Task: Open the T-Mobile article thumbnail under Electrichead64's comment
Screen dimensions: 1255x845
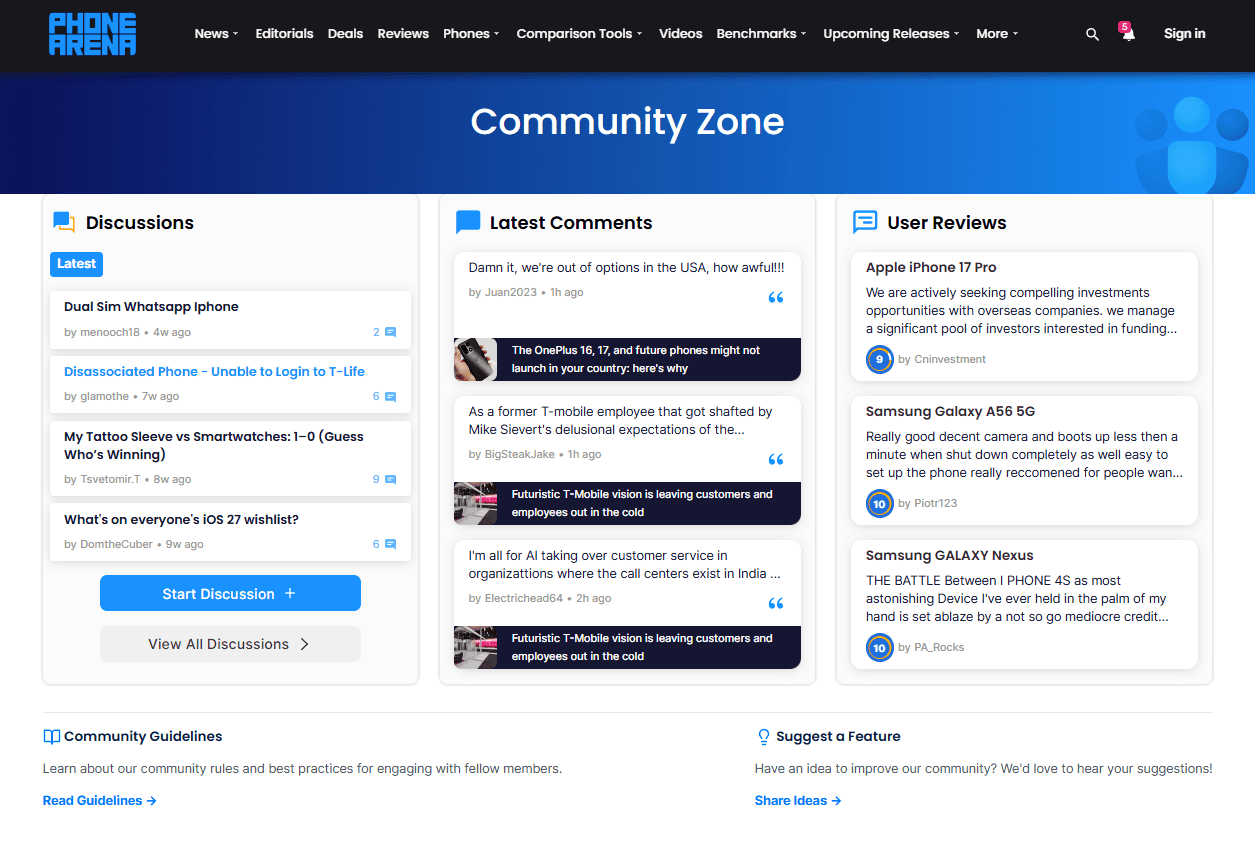Action: [x=476, y=648]
